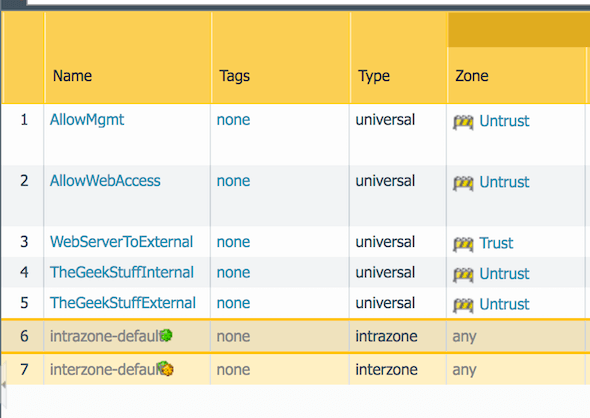The width and height of the screenshot is (590, 418).
Task: Click the zone icon beside Untrust in AllowMgmt row
Action: tap(463, 122)
